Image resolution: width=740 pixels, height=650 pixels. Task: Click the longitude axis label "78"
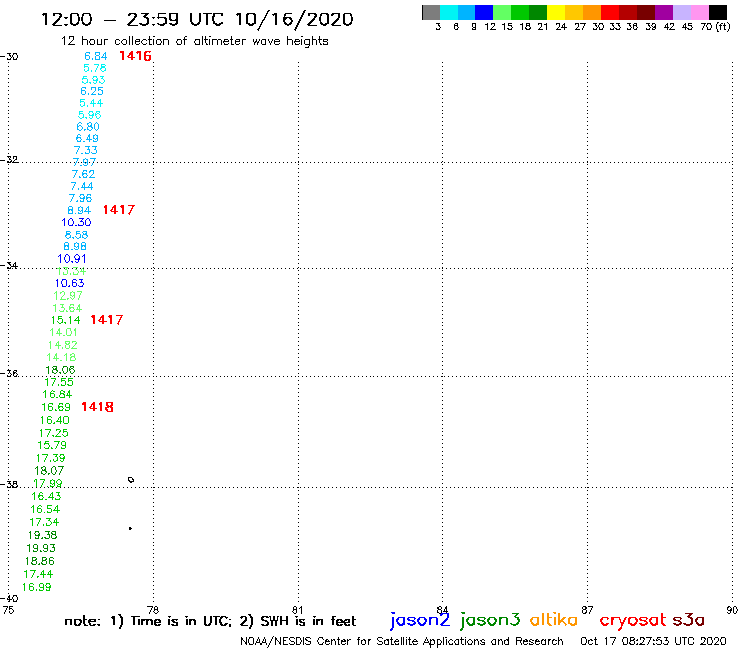153,610
